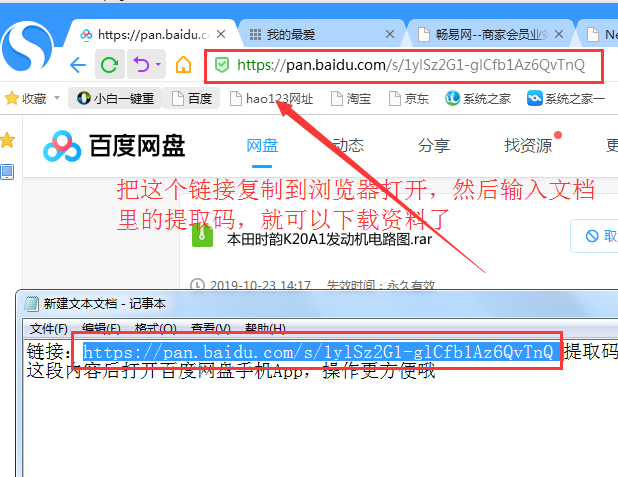Click file name 本田时韵K20A1发动机电路图.rar
This screenshot has width=618, height=477.
[x=329, y=239]
